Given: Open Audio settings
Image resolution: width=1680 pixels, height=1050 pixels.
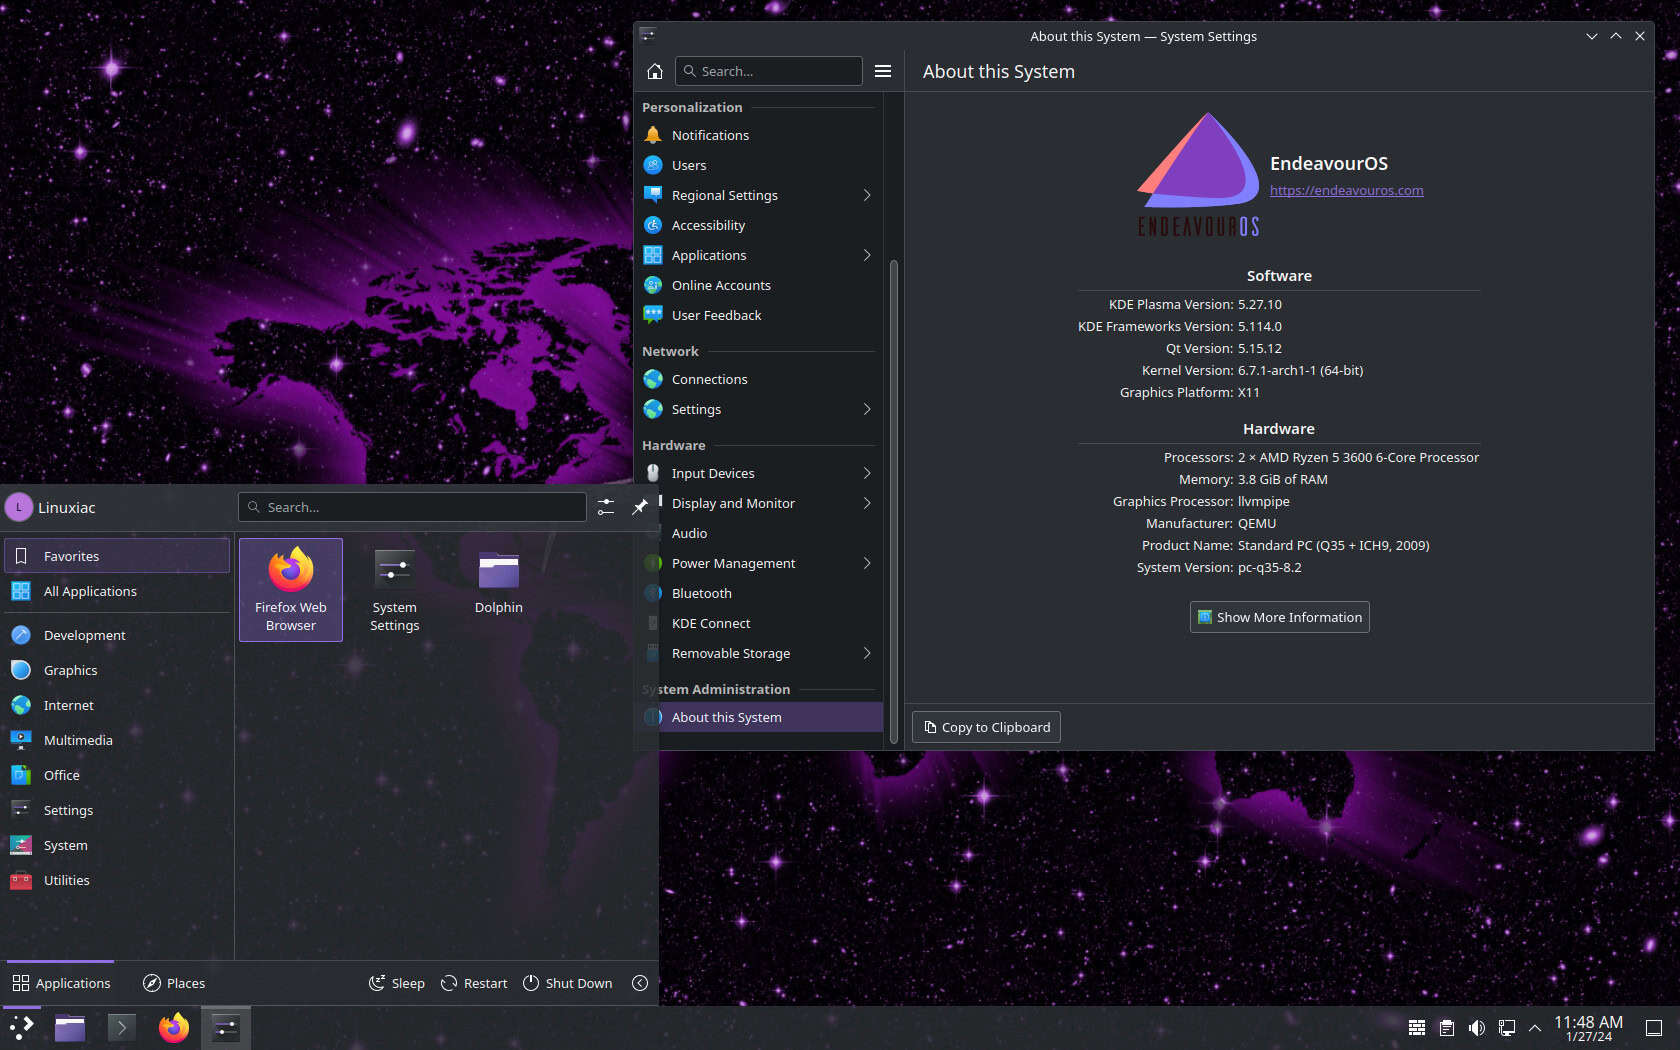Looking at the screenshot, I should [x=758, y=533].
